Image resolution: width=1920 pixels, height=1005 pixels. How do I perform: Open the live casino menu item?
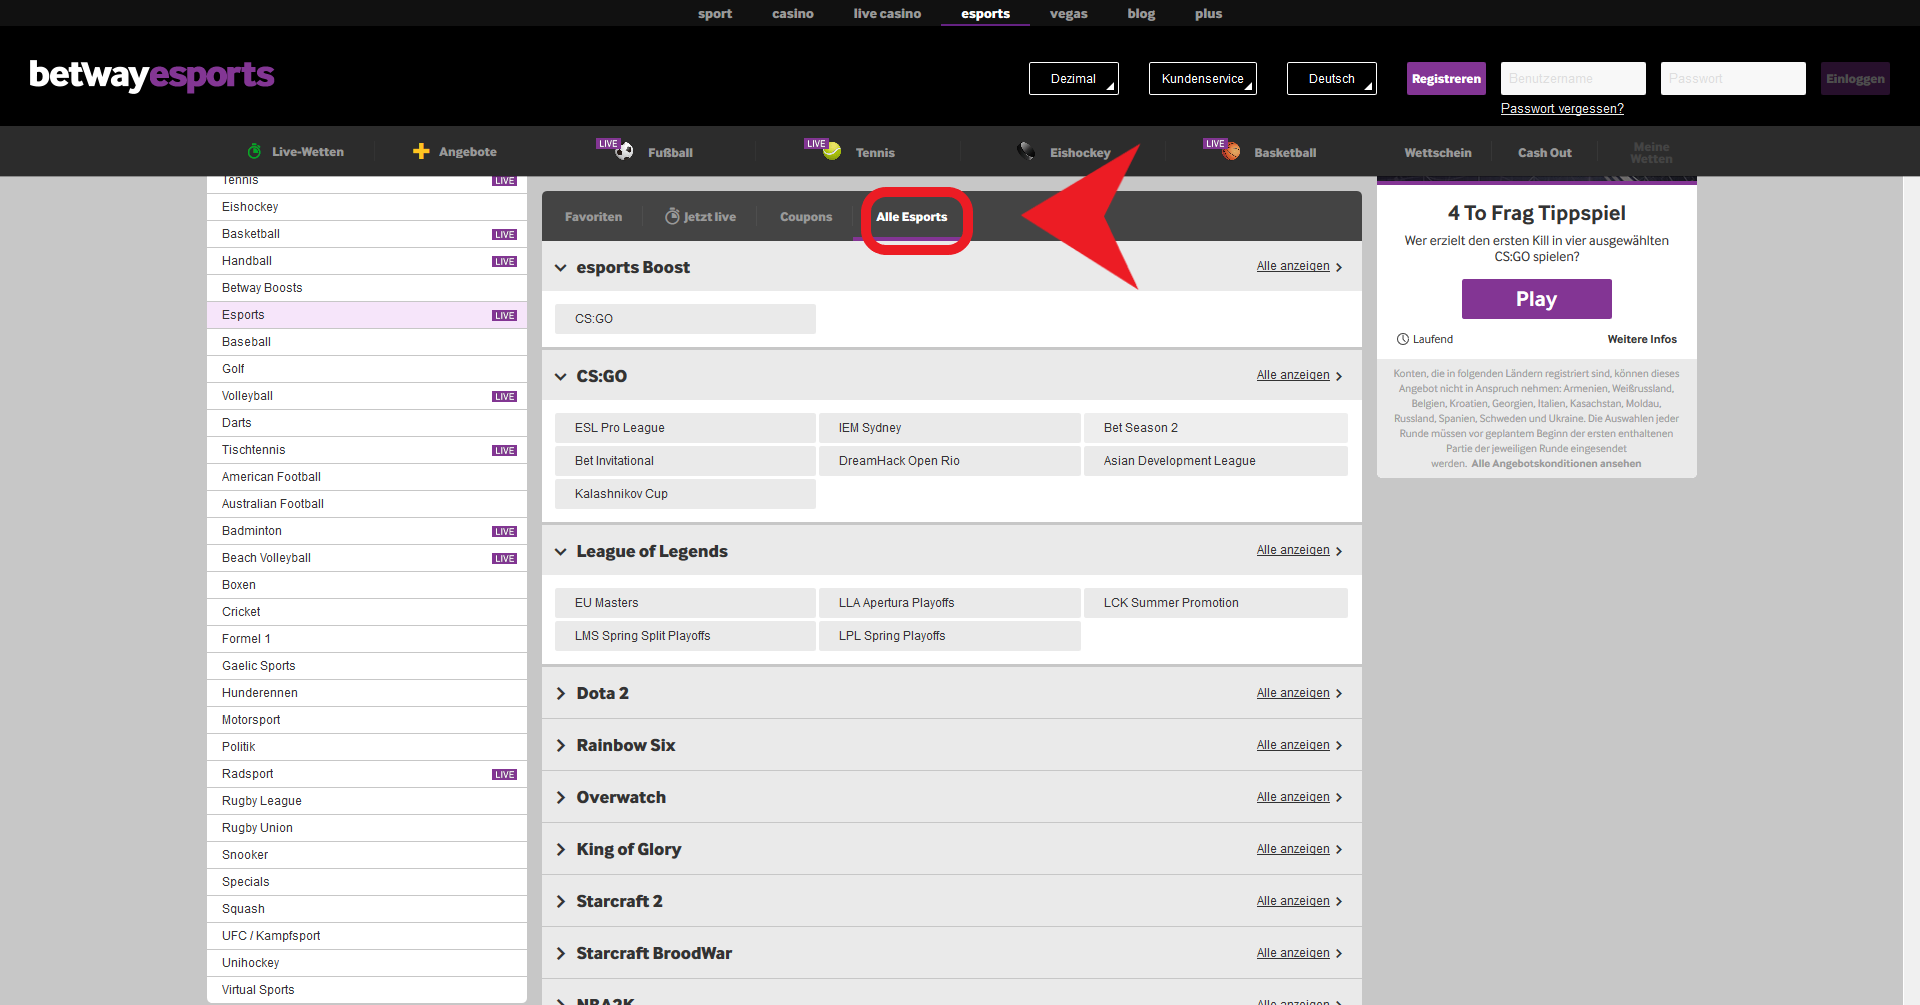[887, 13]
